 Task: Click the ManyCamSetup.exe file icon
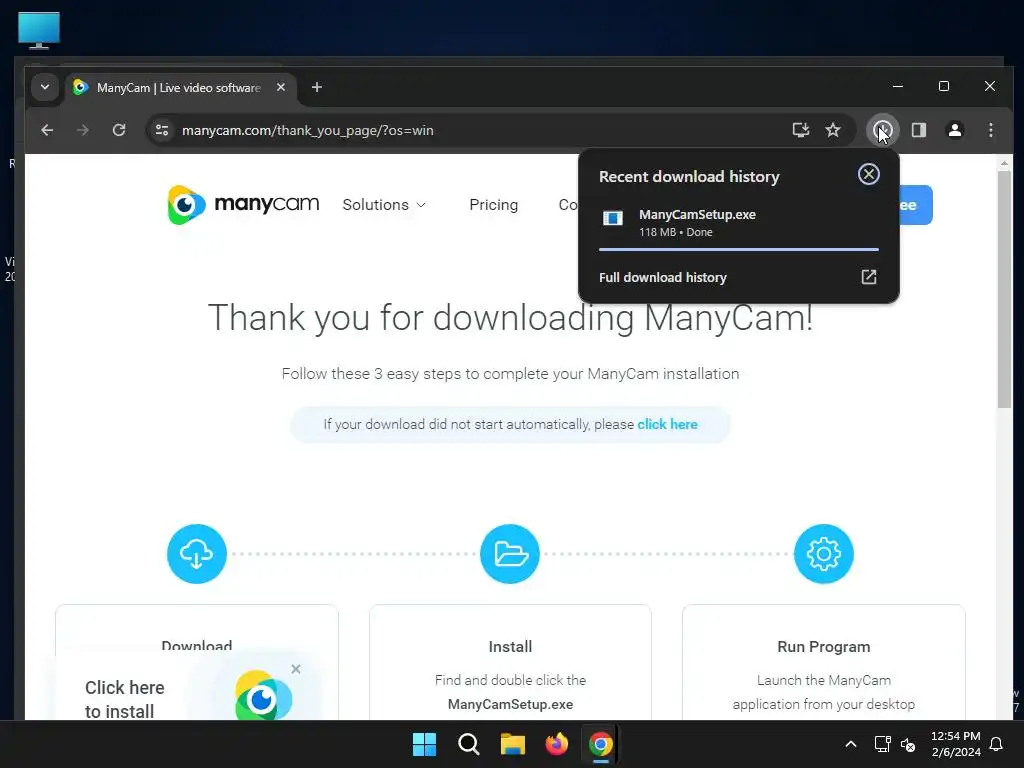click(613, 218)
